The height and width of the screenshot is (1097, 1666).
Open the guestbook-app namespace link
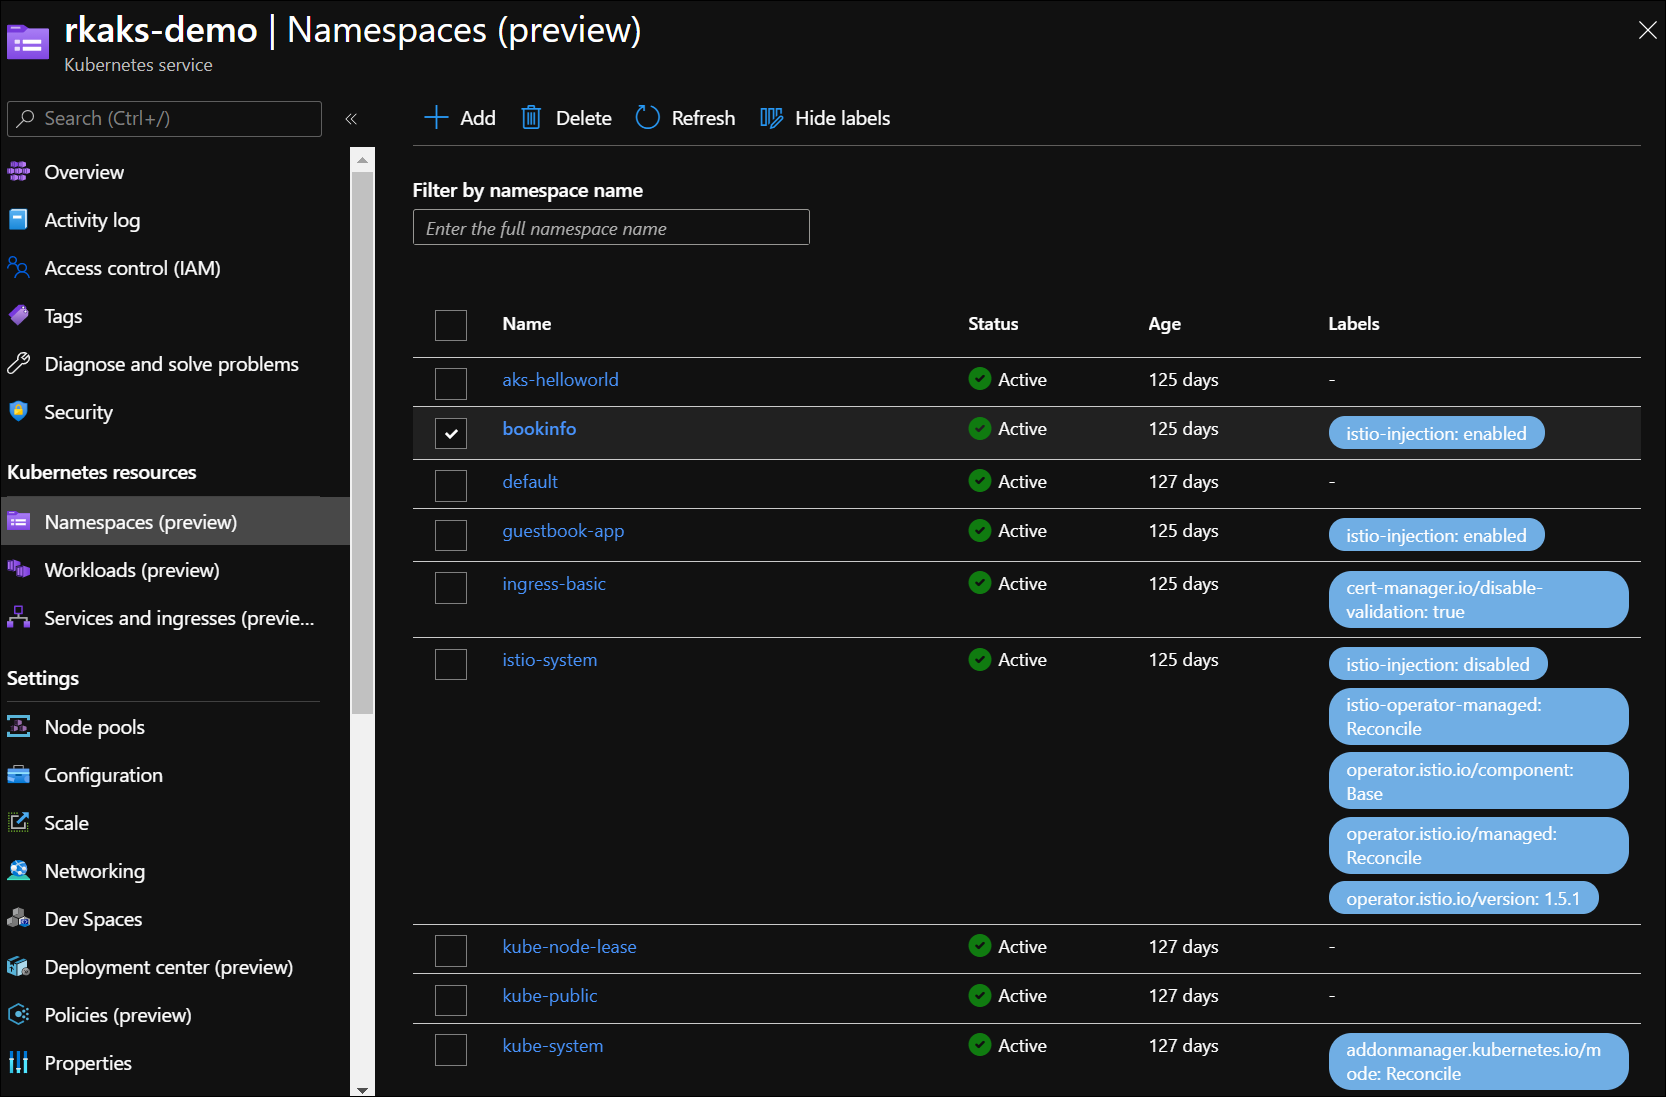pyautogui.click(x=562, y=531)
